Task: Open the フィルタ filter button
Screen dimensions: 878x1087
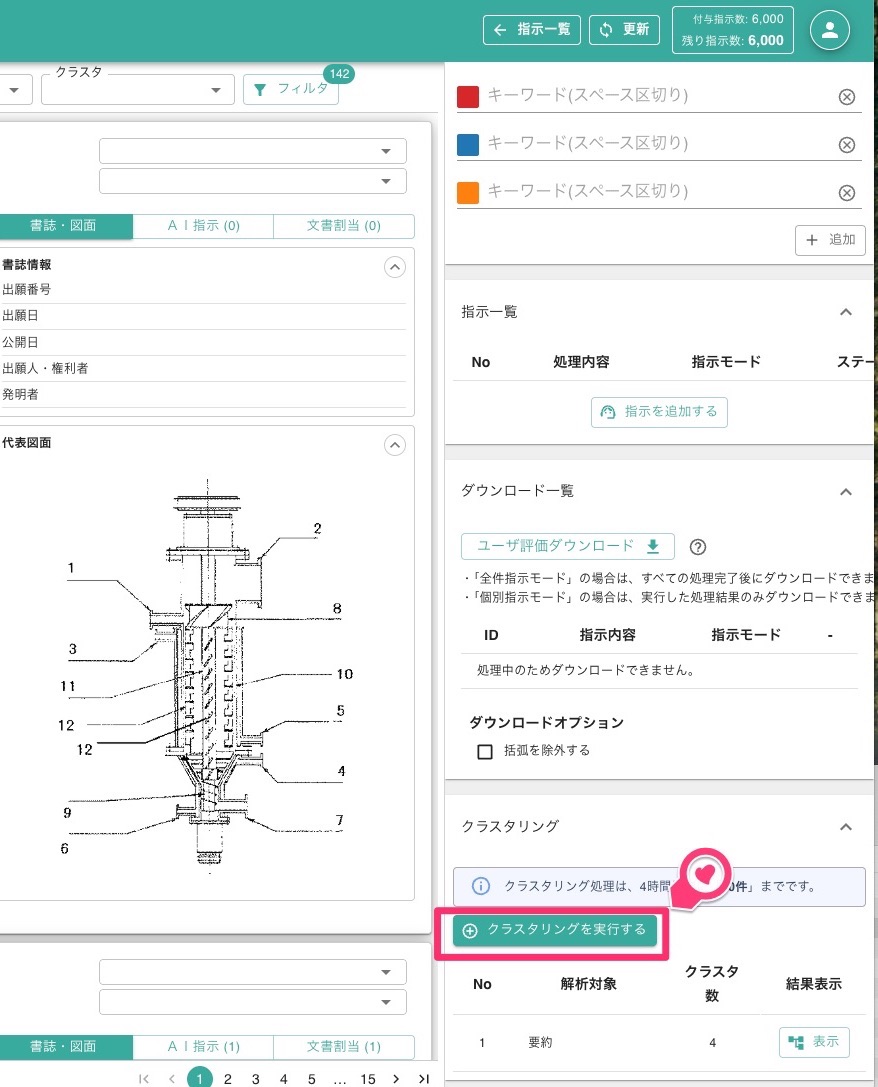Action: pos(290,90)
